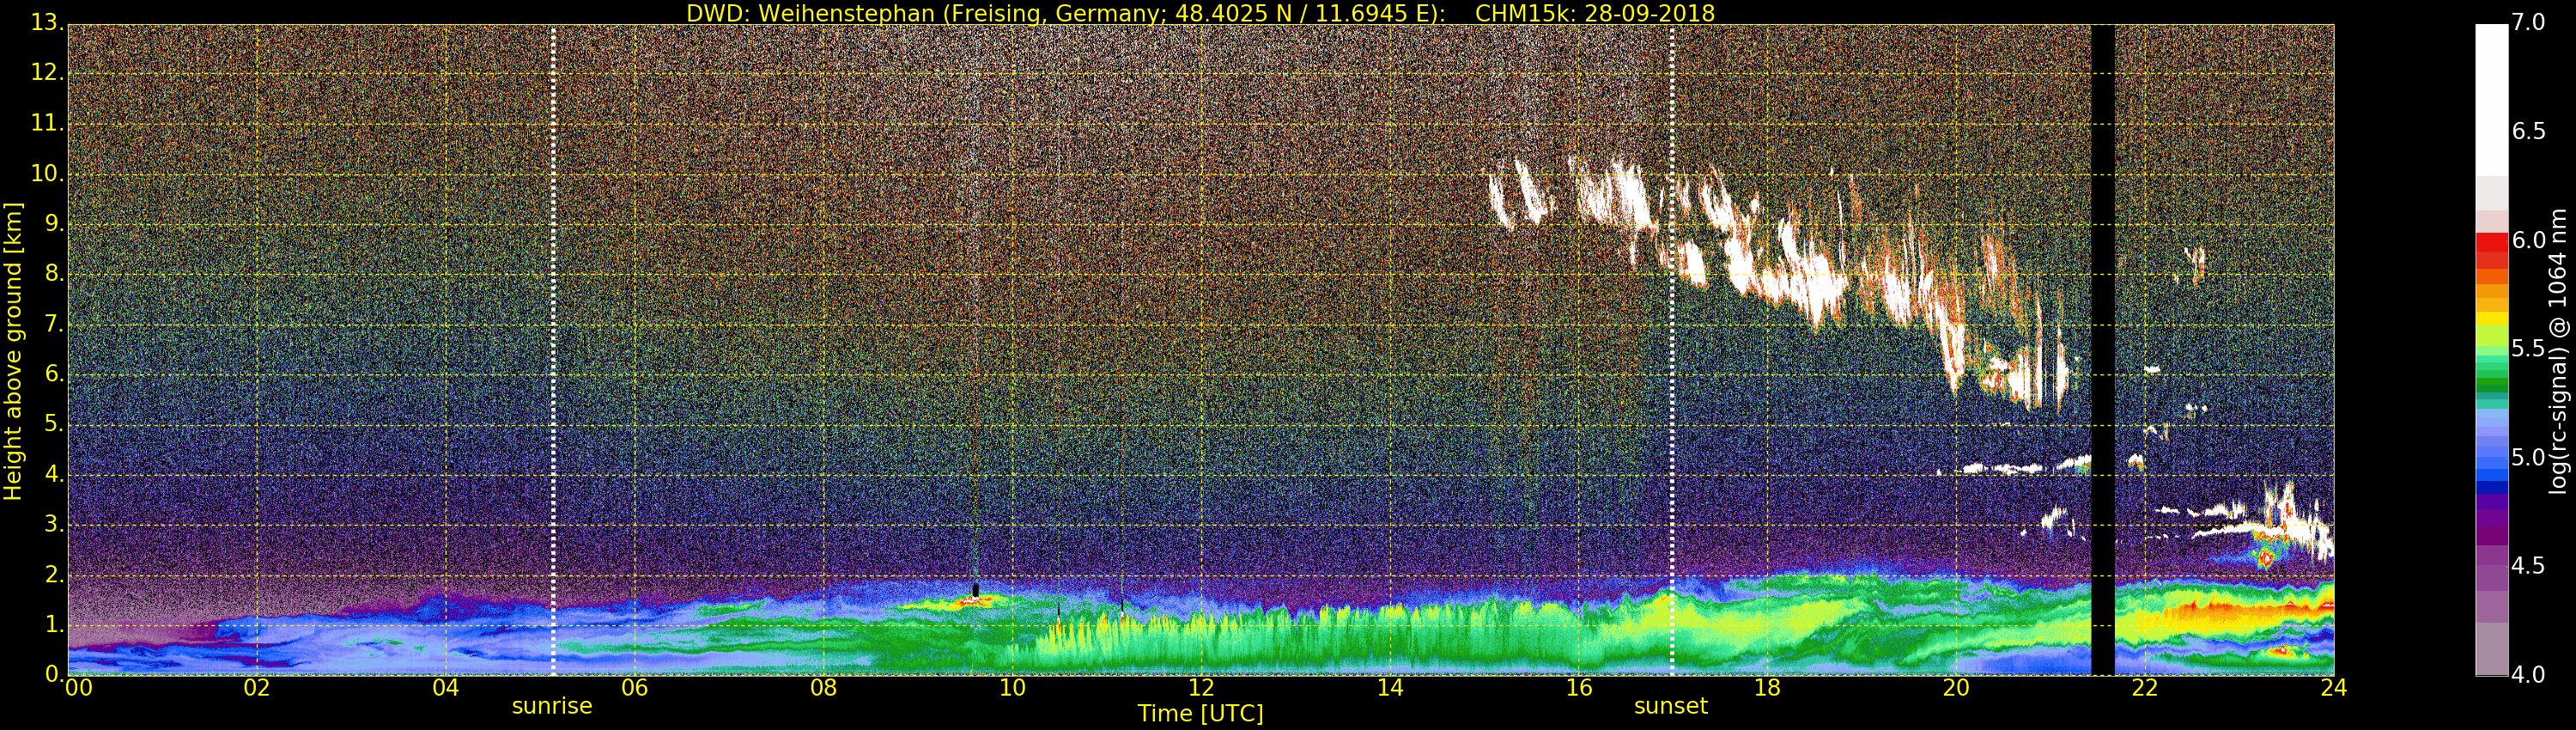Click the 12 km tick on the height axis
Image resolution: width=2576 pixels, height=730 pixels.
coord(48,72)
